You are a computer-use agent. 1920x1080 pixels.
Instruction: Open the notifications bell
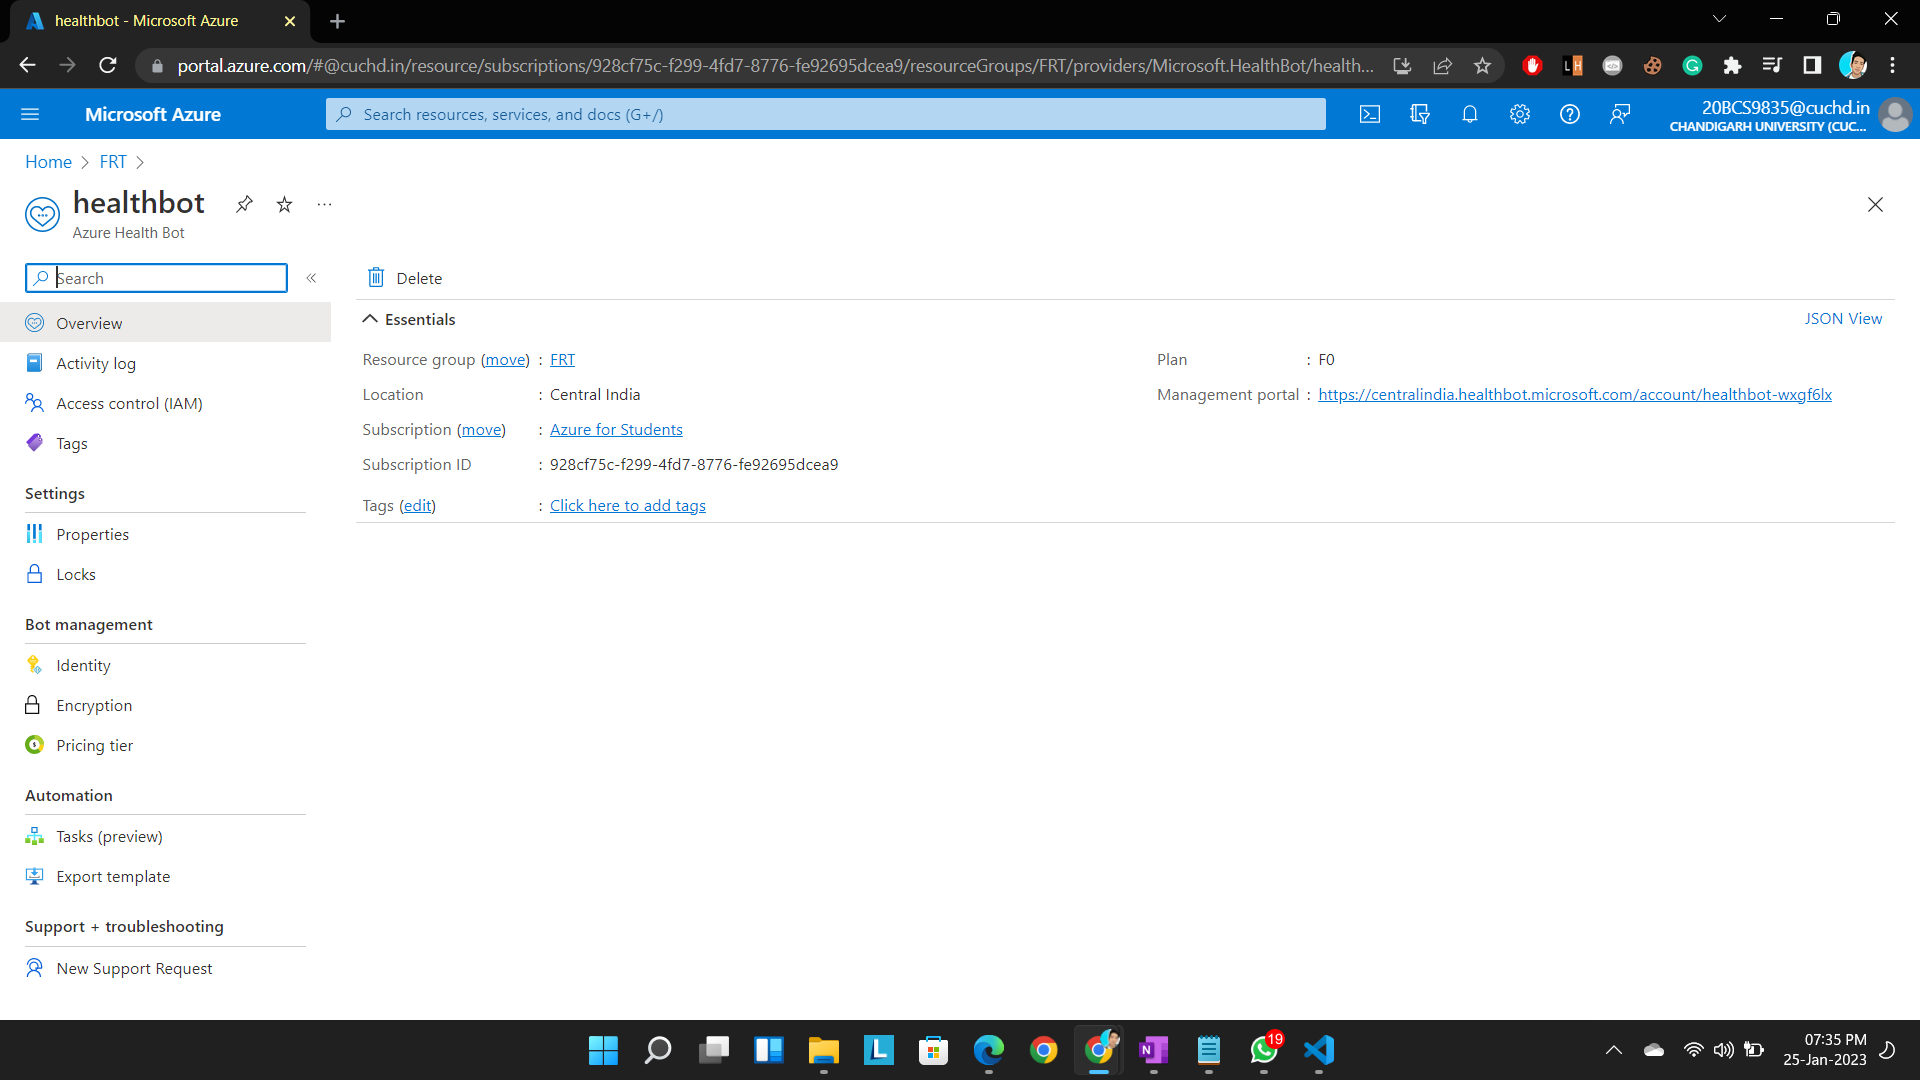tap(1470, 114)
